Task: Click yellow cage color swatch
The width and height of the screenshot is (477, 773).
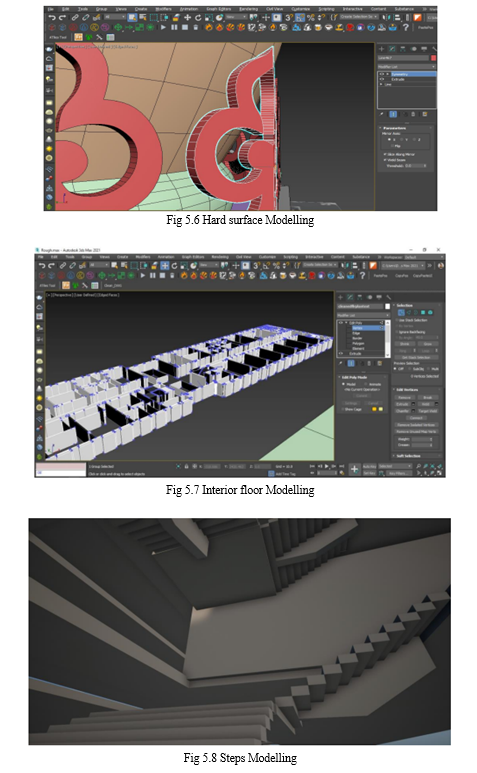Action: [374, 409]
